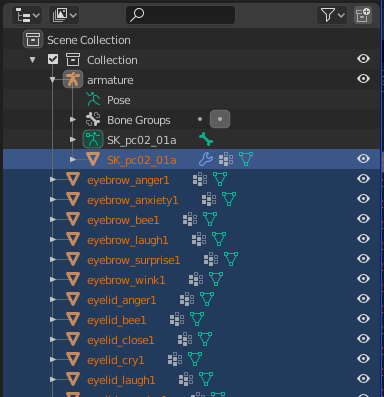The width and height of the screenshot is (384, 397).
Task: Hide eyebrow_anger1 with eye icon
Action: point(363,179)
